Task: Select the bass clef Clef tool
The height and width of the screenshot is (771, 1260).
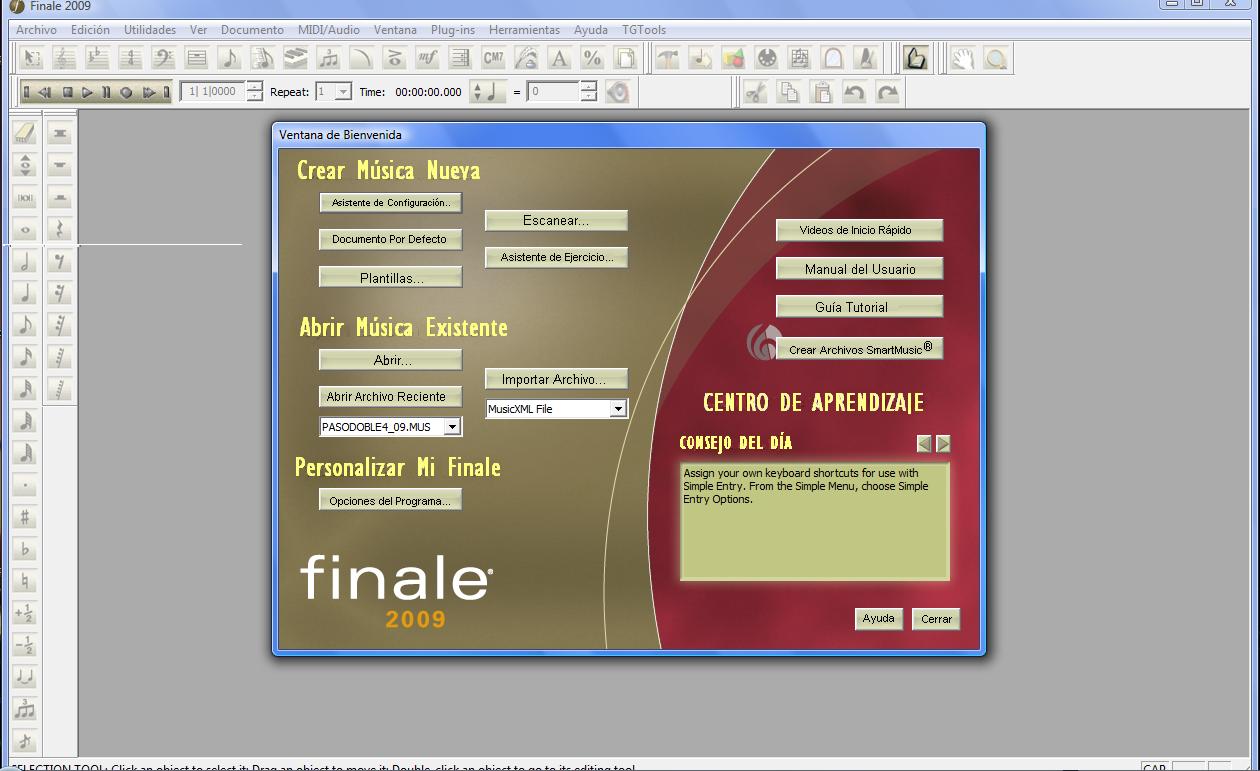Action: pos(164,59)
